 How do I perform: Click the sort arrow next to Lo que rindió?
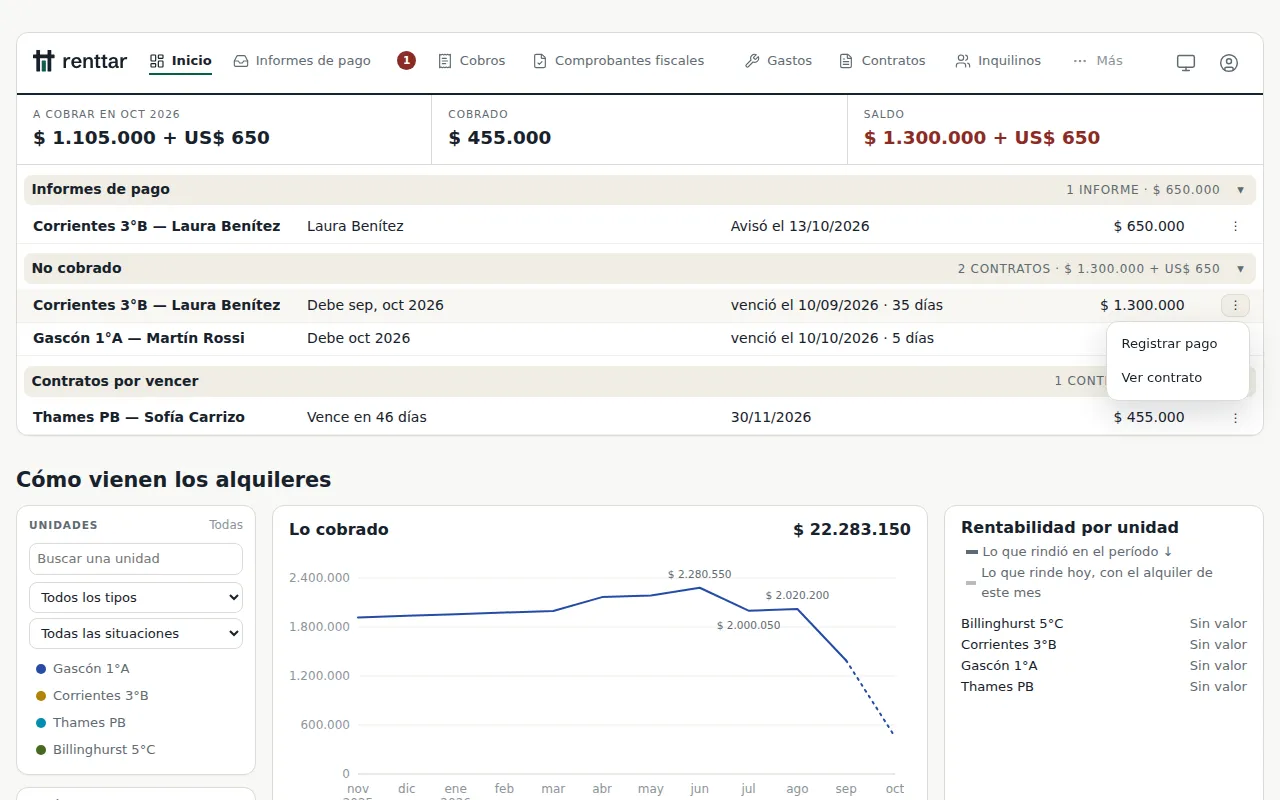click(1167, 551)
